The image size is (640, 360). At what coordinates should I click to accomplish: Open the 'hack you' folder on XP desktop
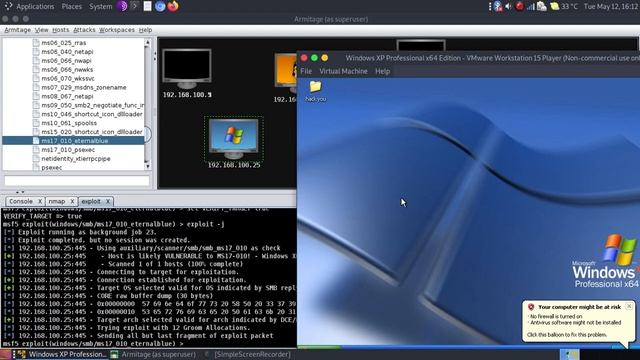point(315,91)
